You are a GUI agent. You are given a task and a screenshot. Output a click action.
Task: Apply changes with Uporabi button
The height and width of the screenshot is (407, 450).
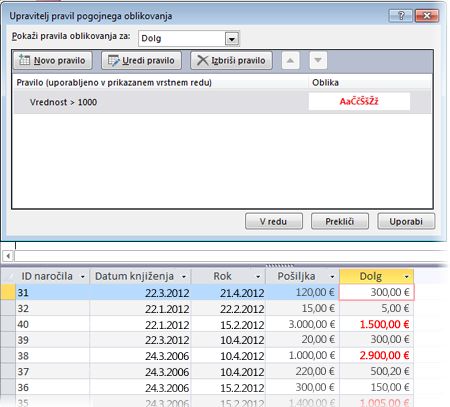[406, 221]
